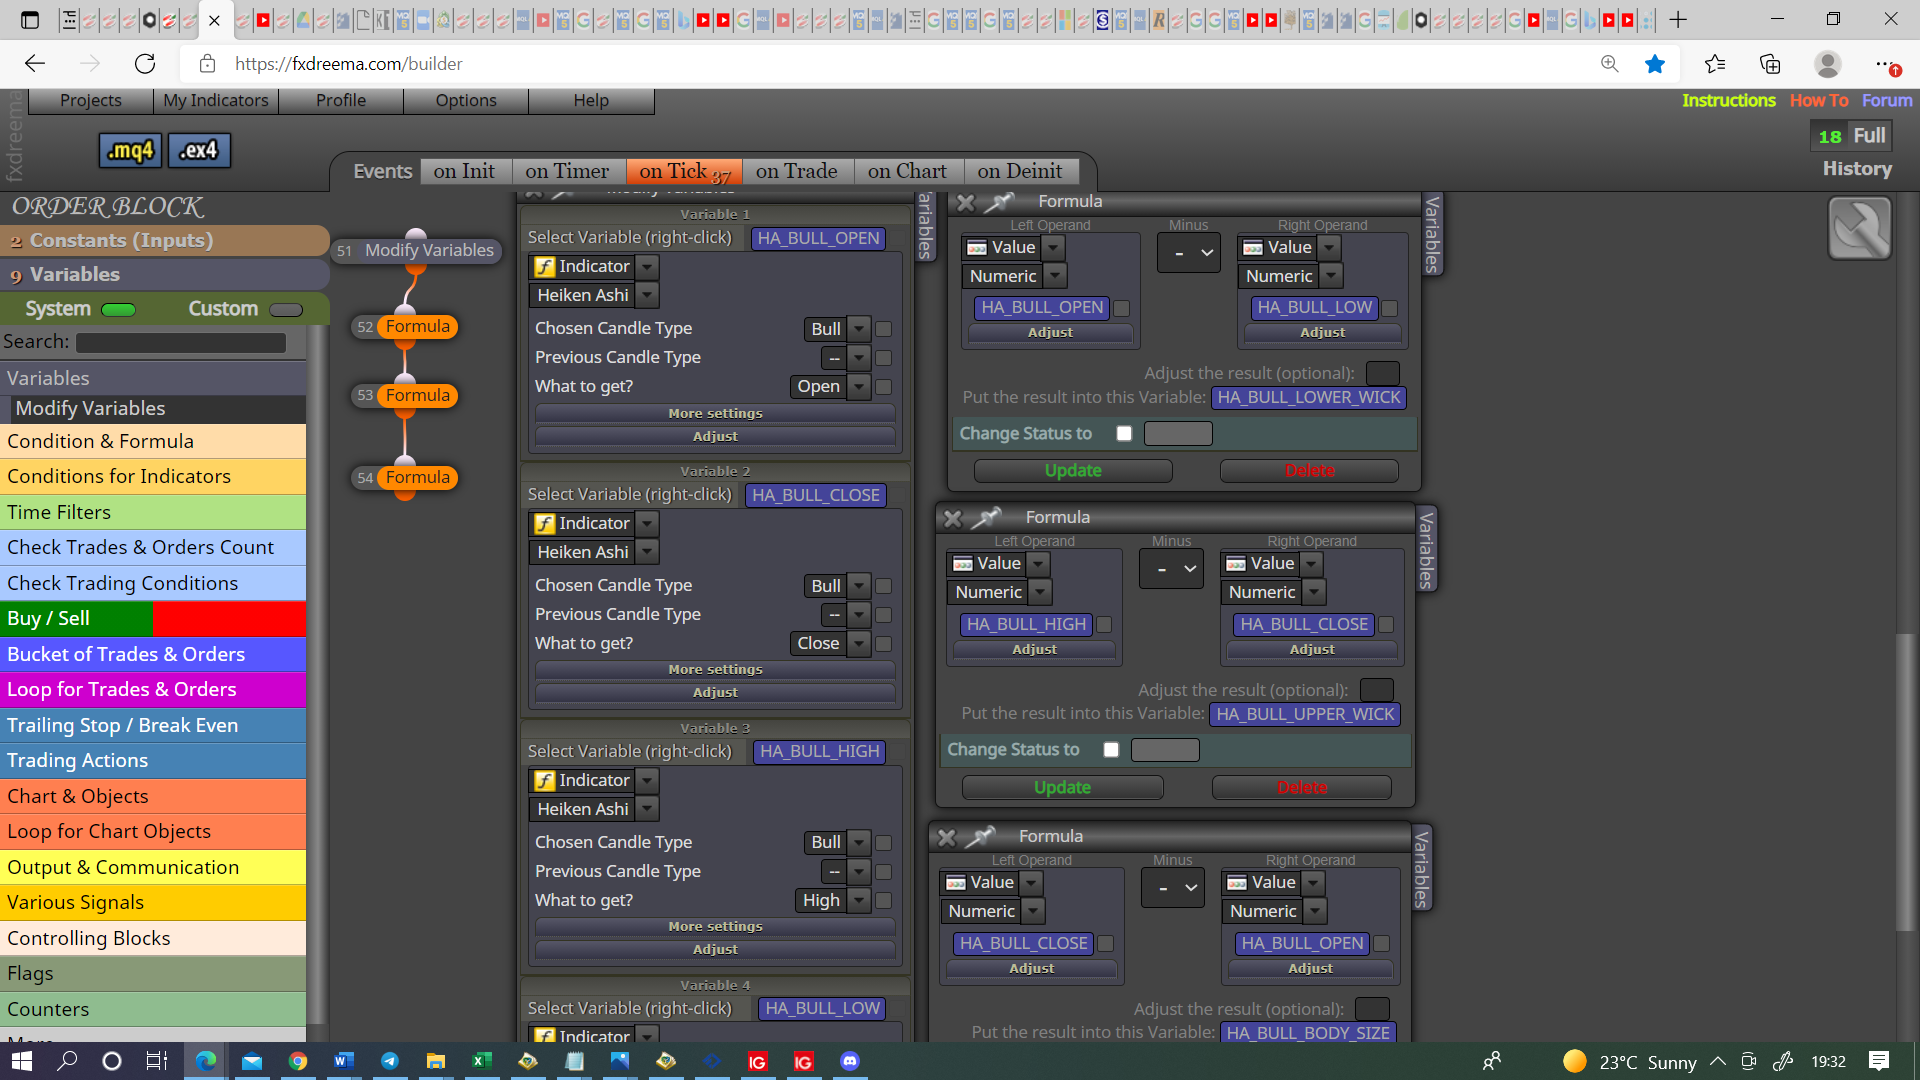Open the browser favorites list
This screenshot has width=1920, height=1080.
click(1715, 64)
